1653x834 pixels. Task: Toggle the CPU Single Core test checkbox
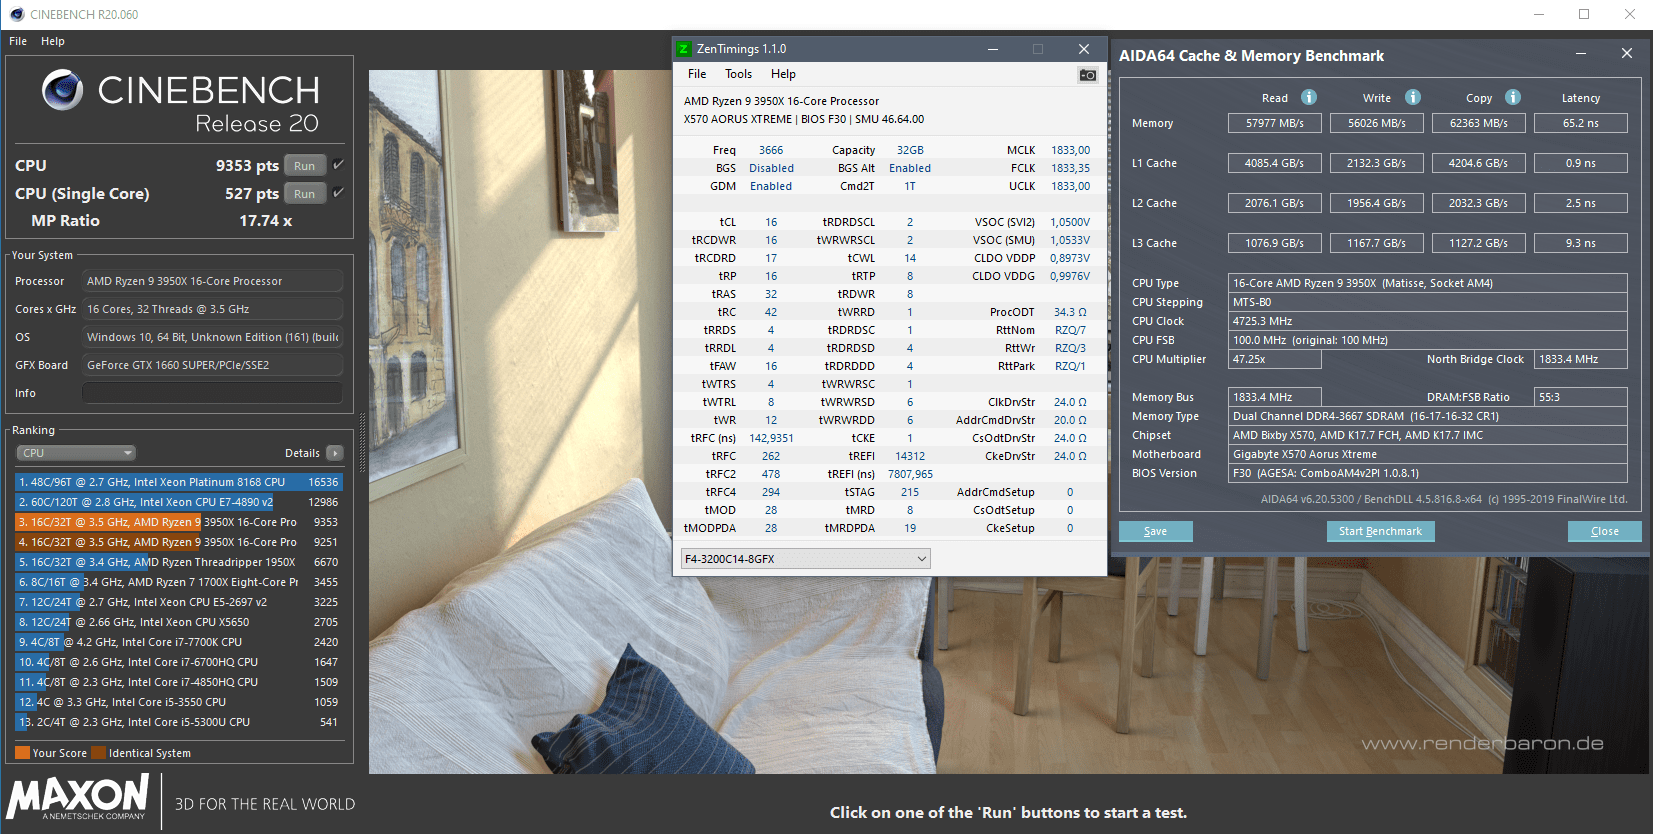point(339,193)
